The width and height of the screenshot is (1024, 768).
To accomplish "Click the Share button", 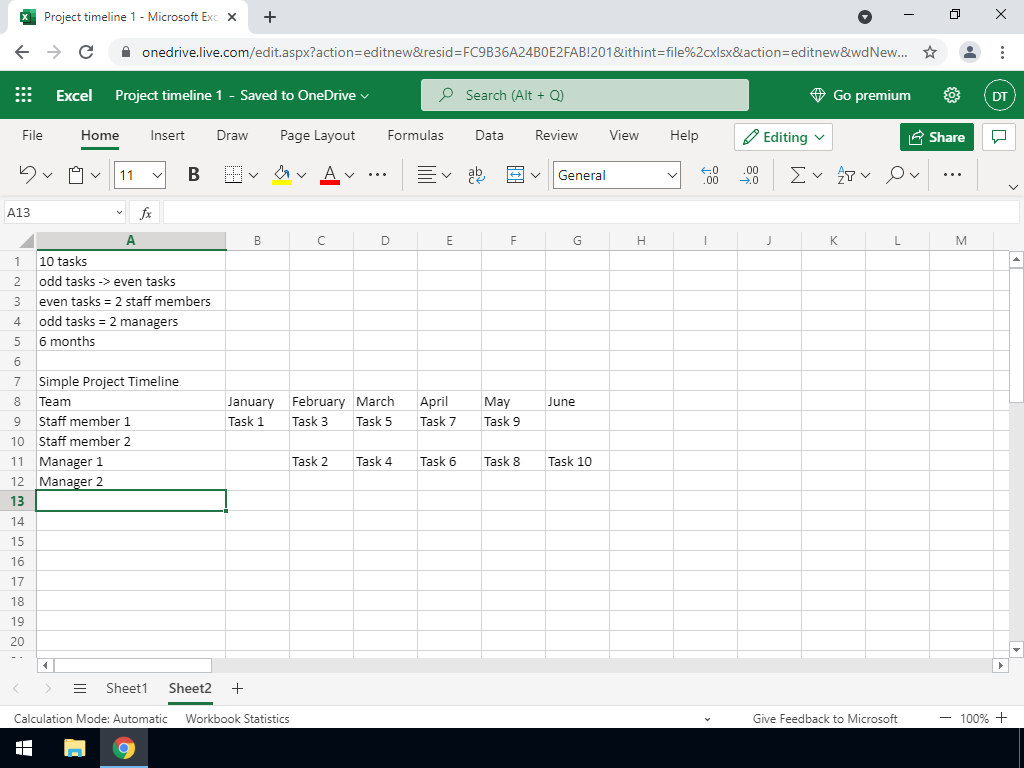I will tap(936, 137).
